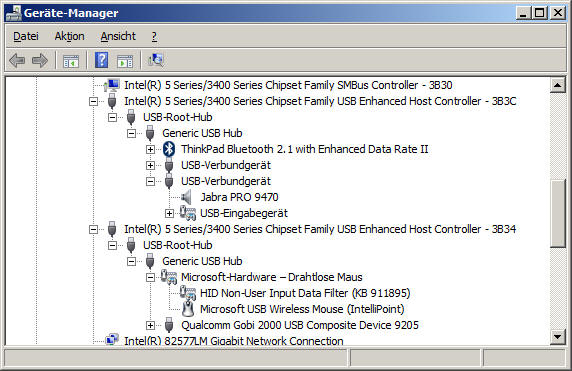572x371 pixels.
Task: Minimize the Geräte-Manager window
Action: pyautogui.click(x=523, y=13)
